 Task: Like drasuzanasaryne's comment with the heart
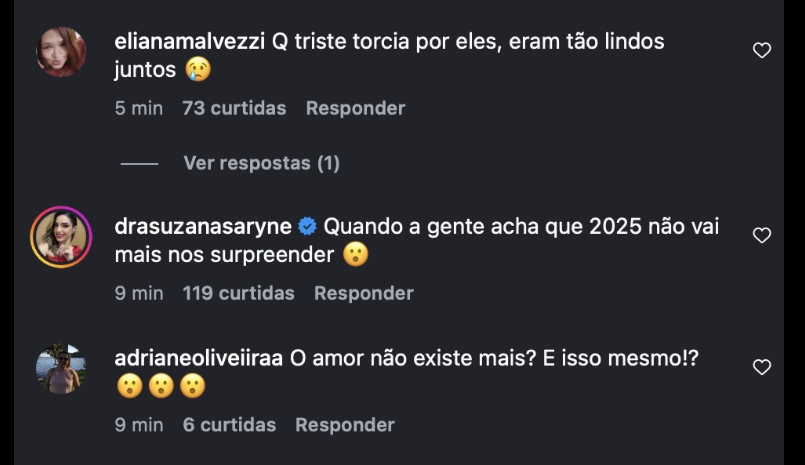click(x=762, y=236)
